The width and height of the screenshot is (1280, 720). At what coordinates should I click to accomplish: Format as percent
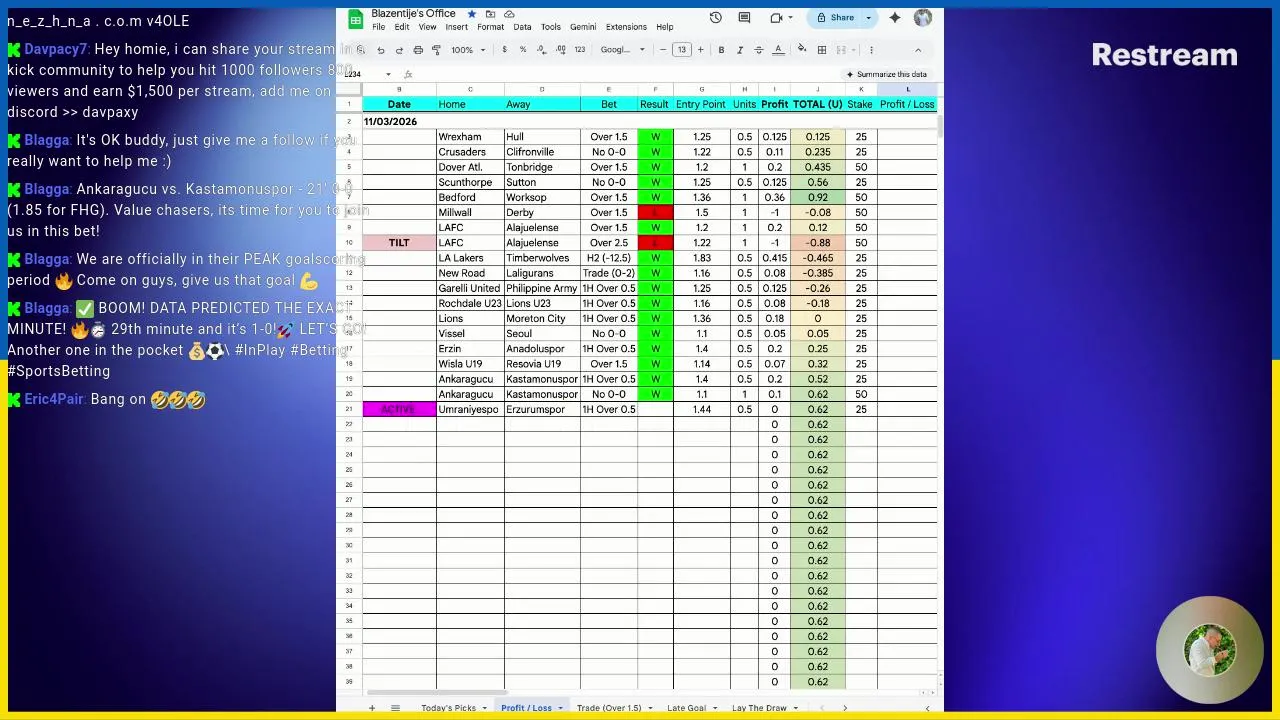[522, 50]
